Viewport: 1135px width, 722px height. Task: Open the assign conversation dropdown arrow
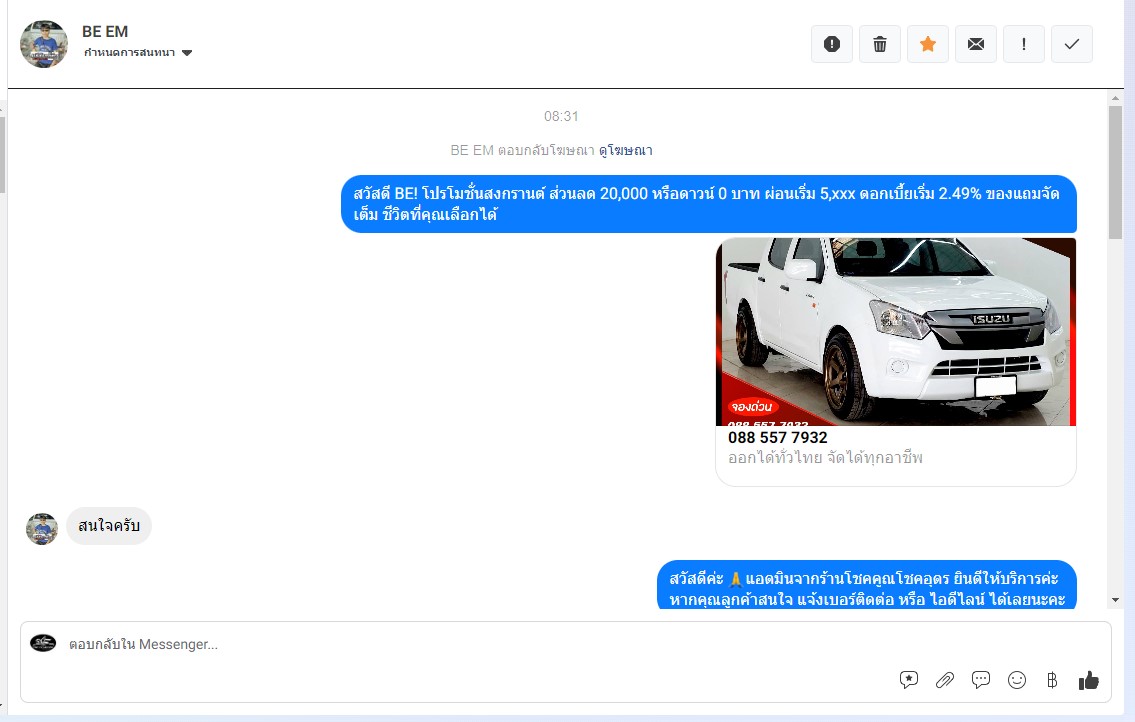[187, 53]
